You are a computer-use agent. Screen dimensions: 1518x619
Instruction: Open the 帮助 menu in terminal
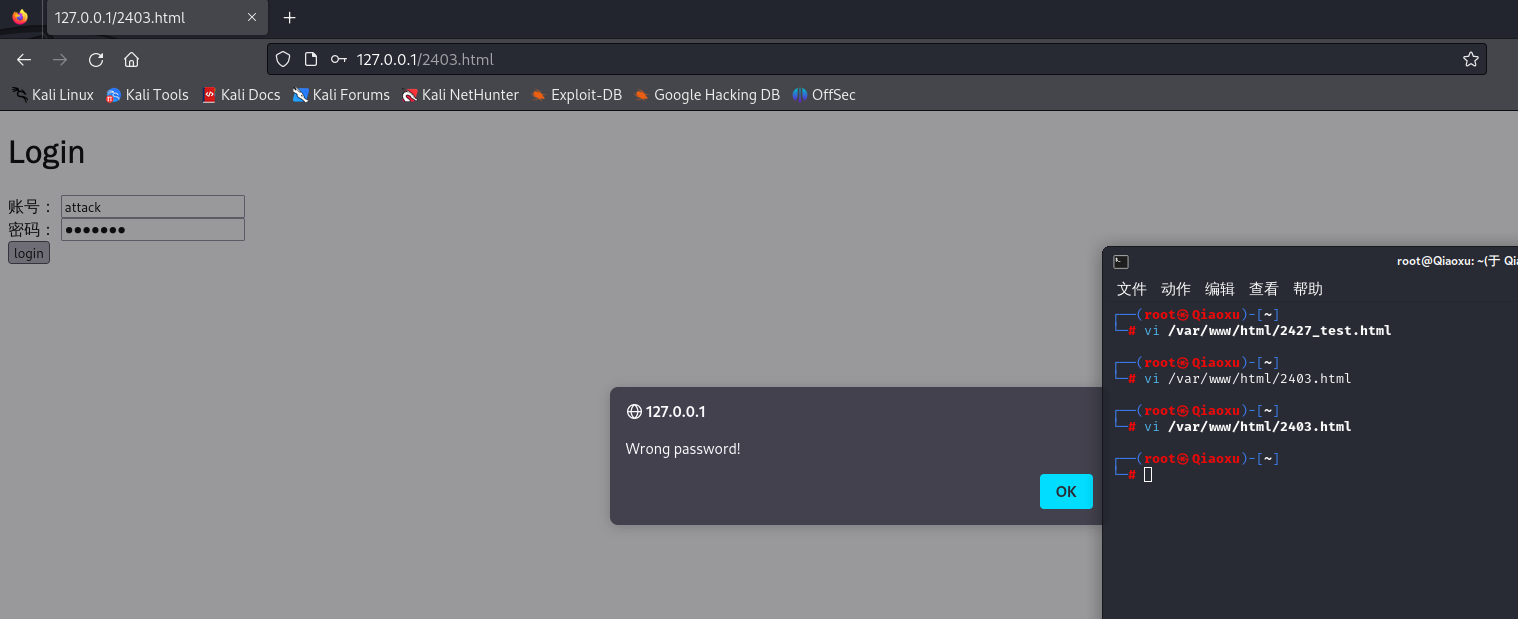pos(1307,289)
